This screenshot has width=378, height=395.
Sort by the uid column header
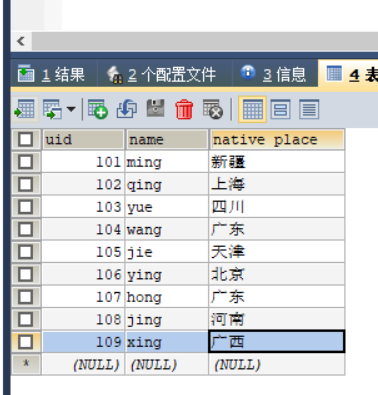[x=83, y=139]
